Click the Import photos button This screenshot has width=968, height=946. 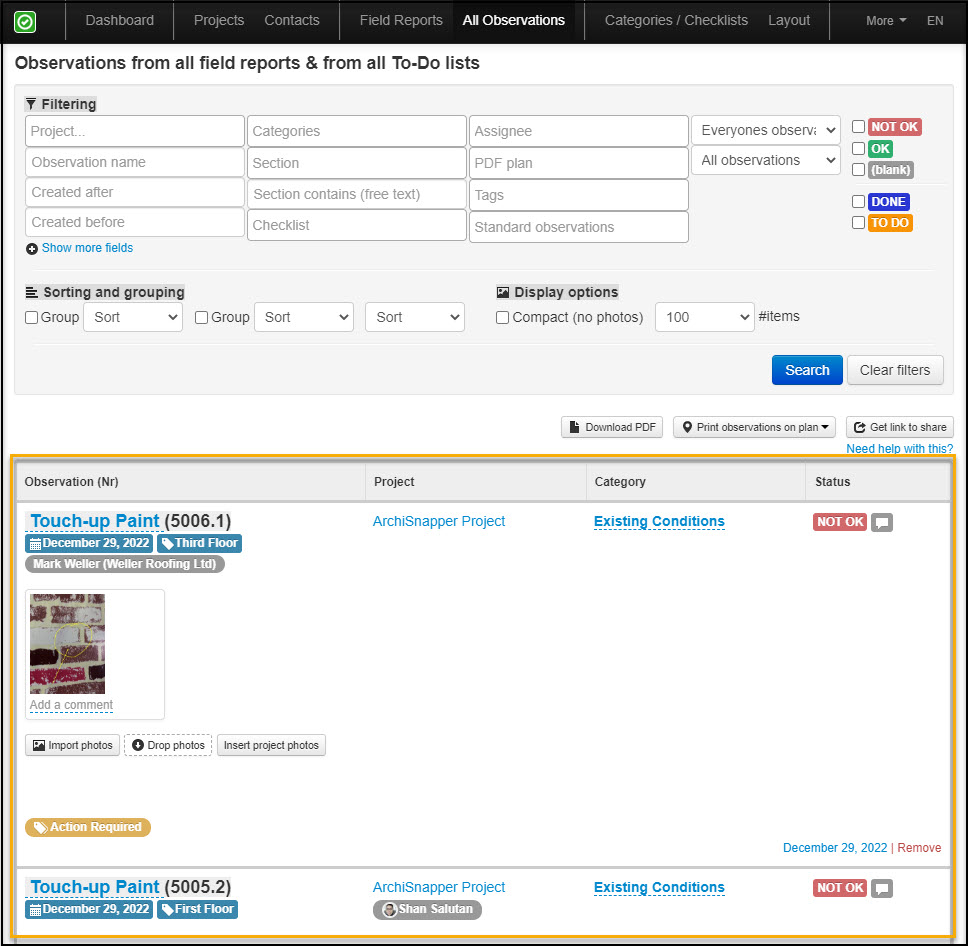pos(72,745)
